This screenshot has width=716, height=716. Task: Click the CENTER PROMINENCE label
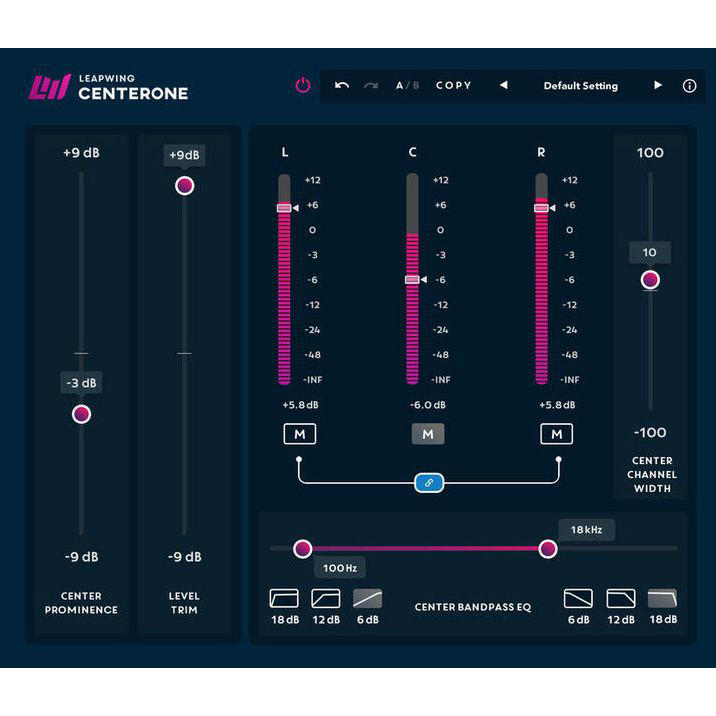(x=81, y=603)
